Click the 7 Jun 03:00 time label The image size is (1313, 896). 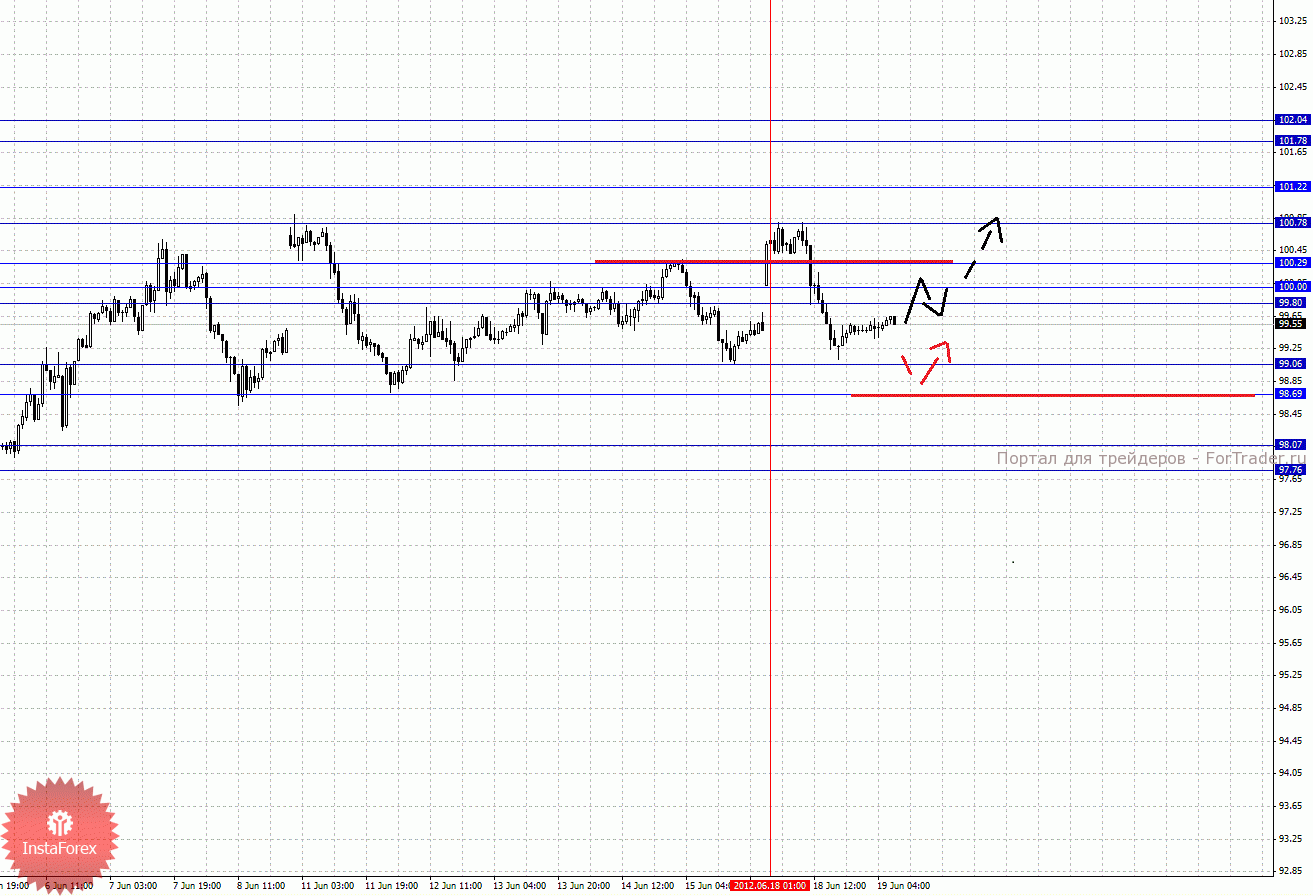[133, 886]
